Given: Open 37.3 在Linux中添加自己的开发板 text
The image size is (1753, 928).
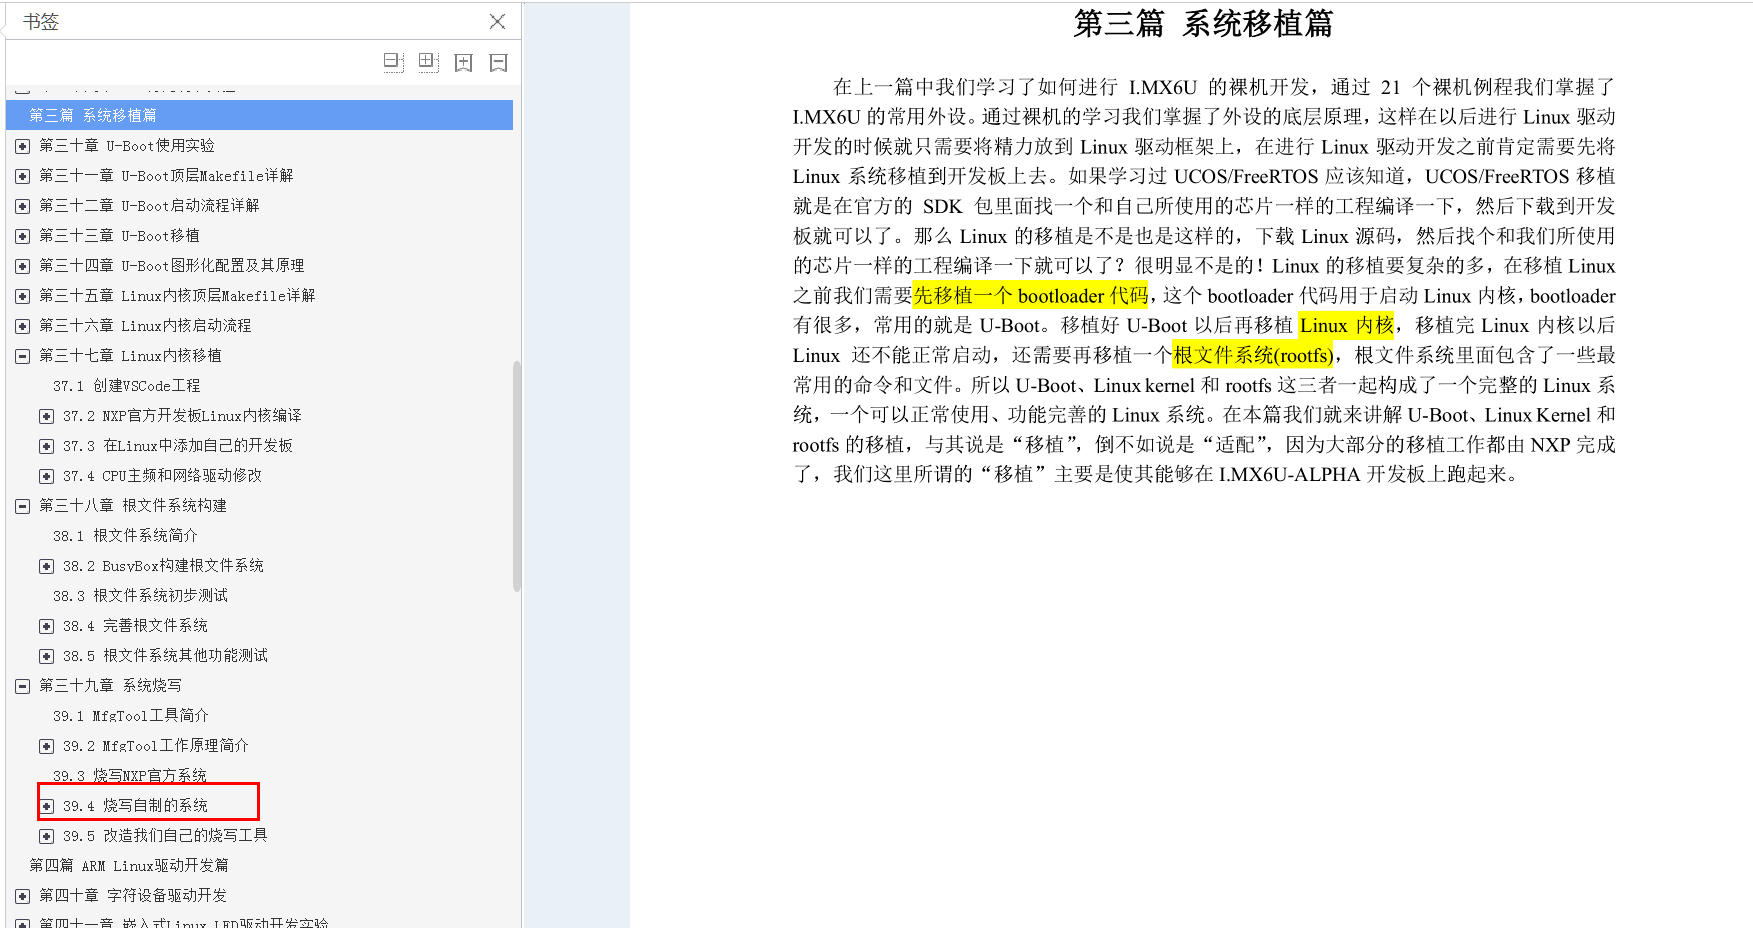Looking at the screenshot, I should pyautogui.click(x=178, y=445).
